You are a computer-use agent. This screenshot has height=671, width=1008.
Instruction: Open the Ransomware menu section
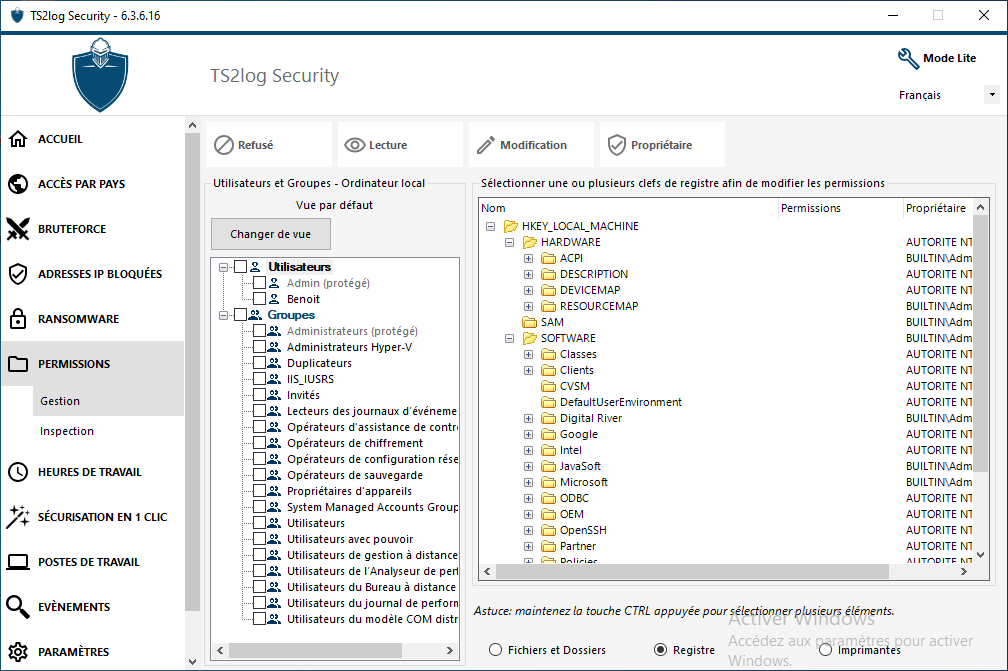[x=93, y=319]
